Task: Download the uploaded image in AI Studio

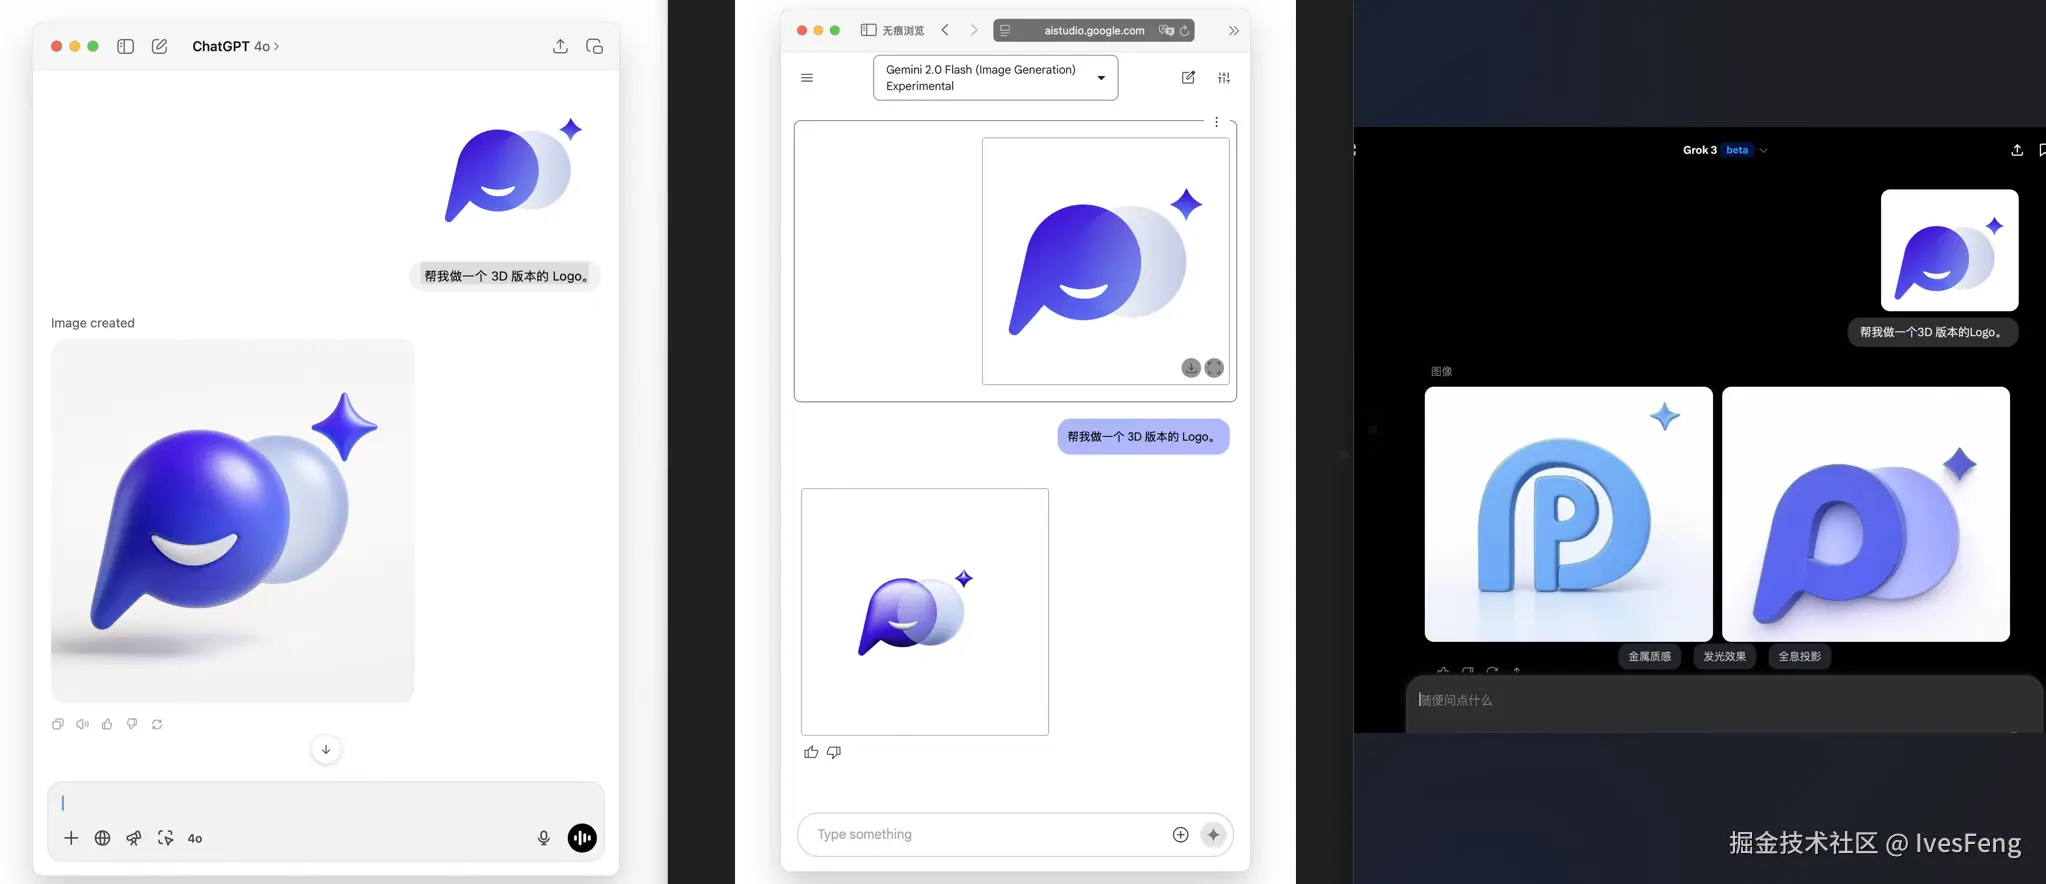Action: click(1191, 368)
